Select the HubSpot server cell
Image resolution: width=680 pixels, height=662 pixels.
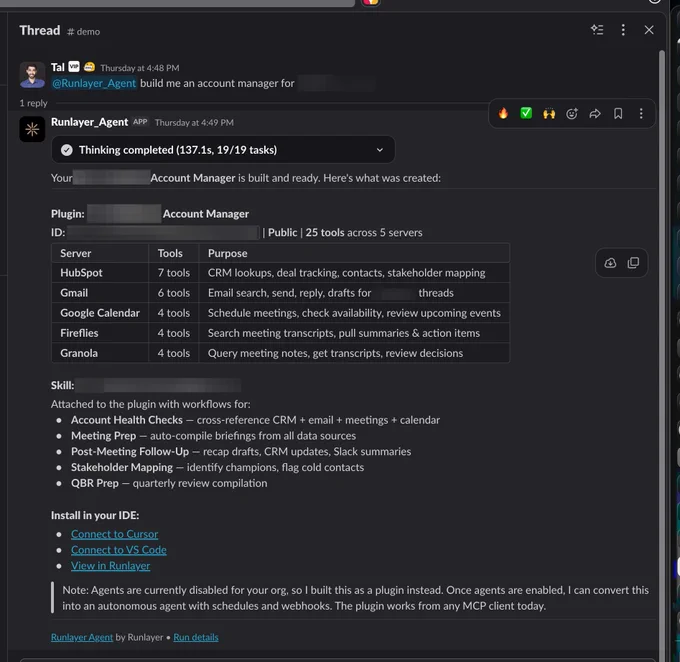pyautogui.click(x=100, y=273)
